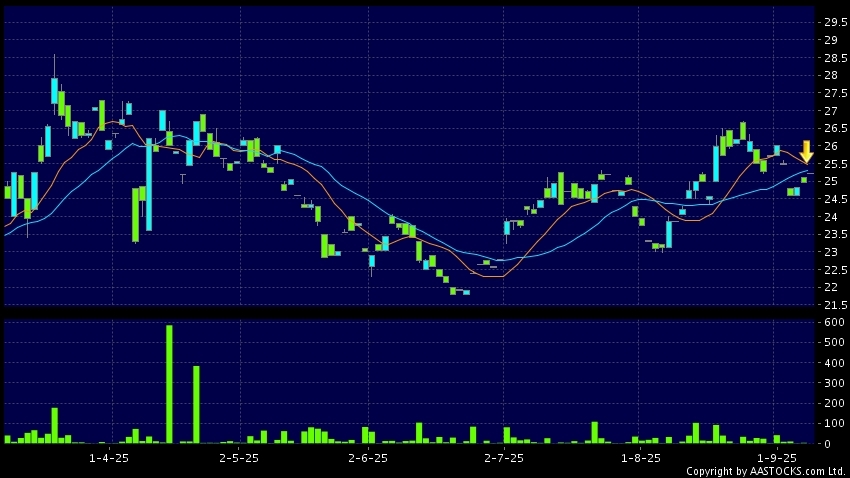Screen dimensions: 850x478
Task: Click the 600 volume axis label
Action: click(x=834, y=322)
